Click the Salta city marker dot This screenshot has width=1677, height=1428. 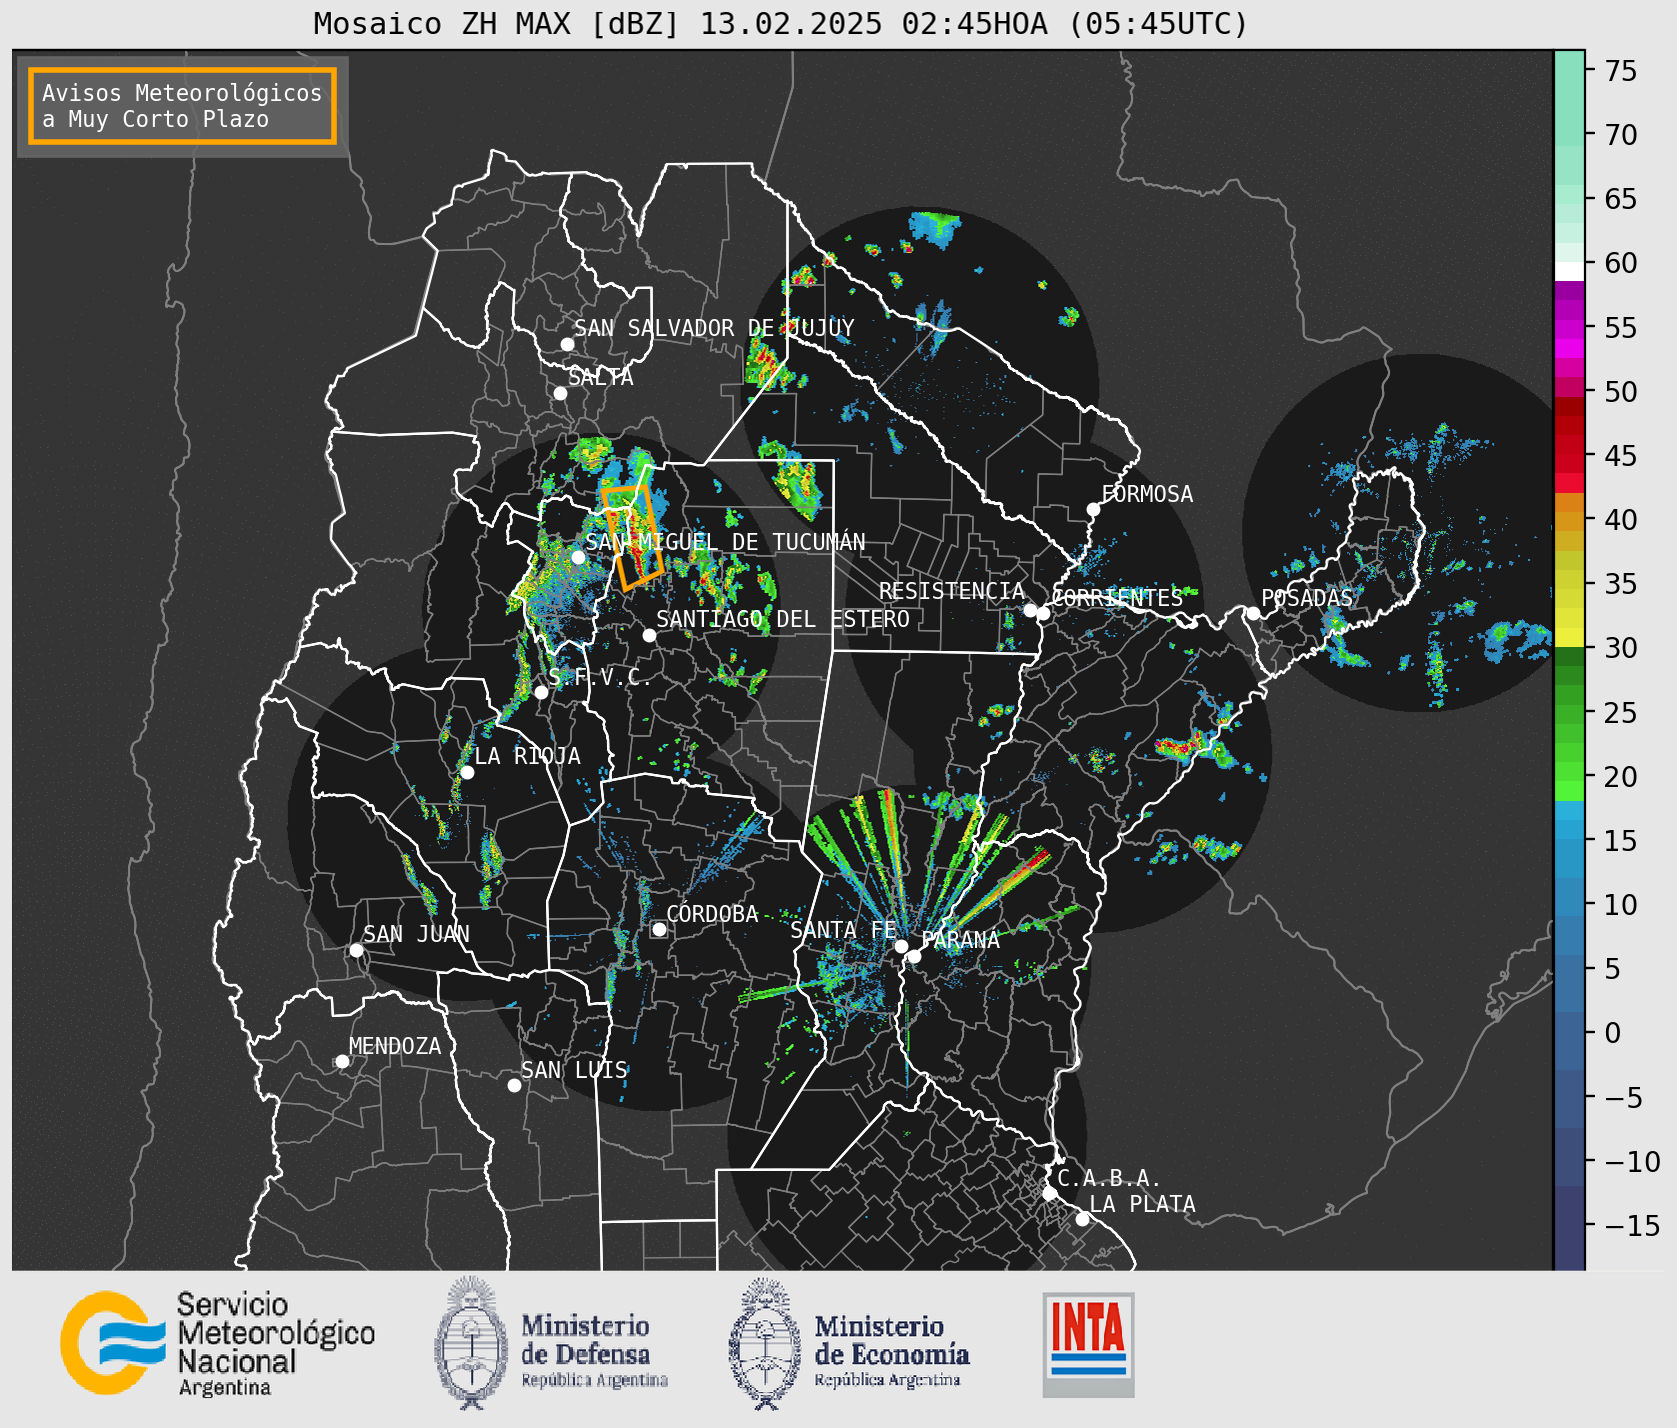point(560,393)
